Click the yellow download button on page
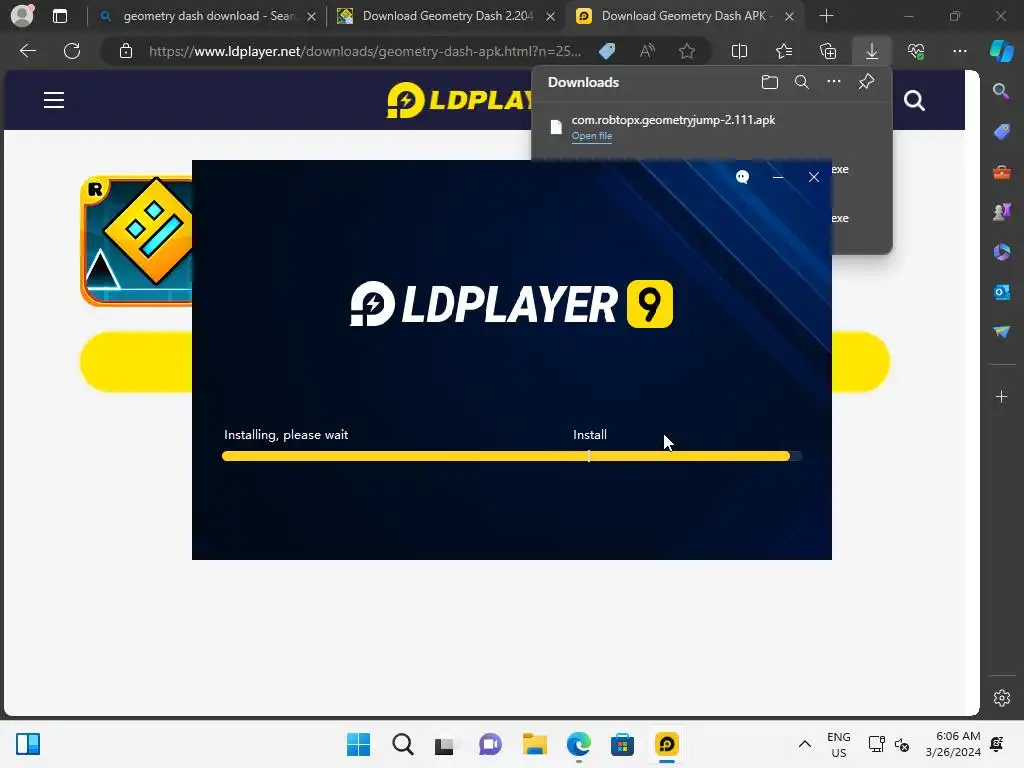Image resolution: width=1024 pixels, height=768 pixels. pos(136,362)
